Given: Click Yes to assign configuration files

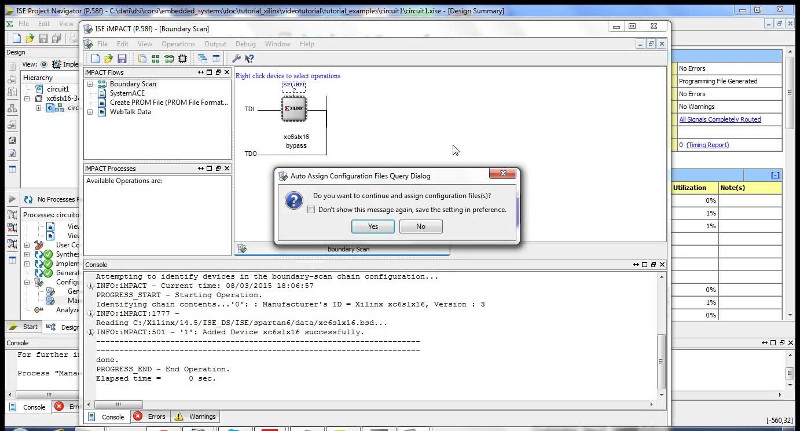Looking at the screenshot, I should pos(373,226).
